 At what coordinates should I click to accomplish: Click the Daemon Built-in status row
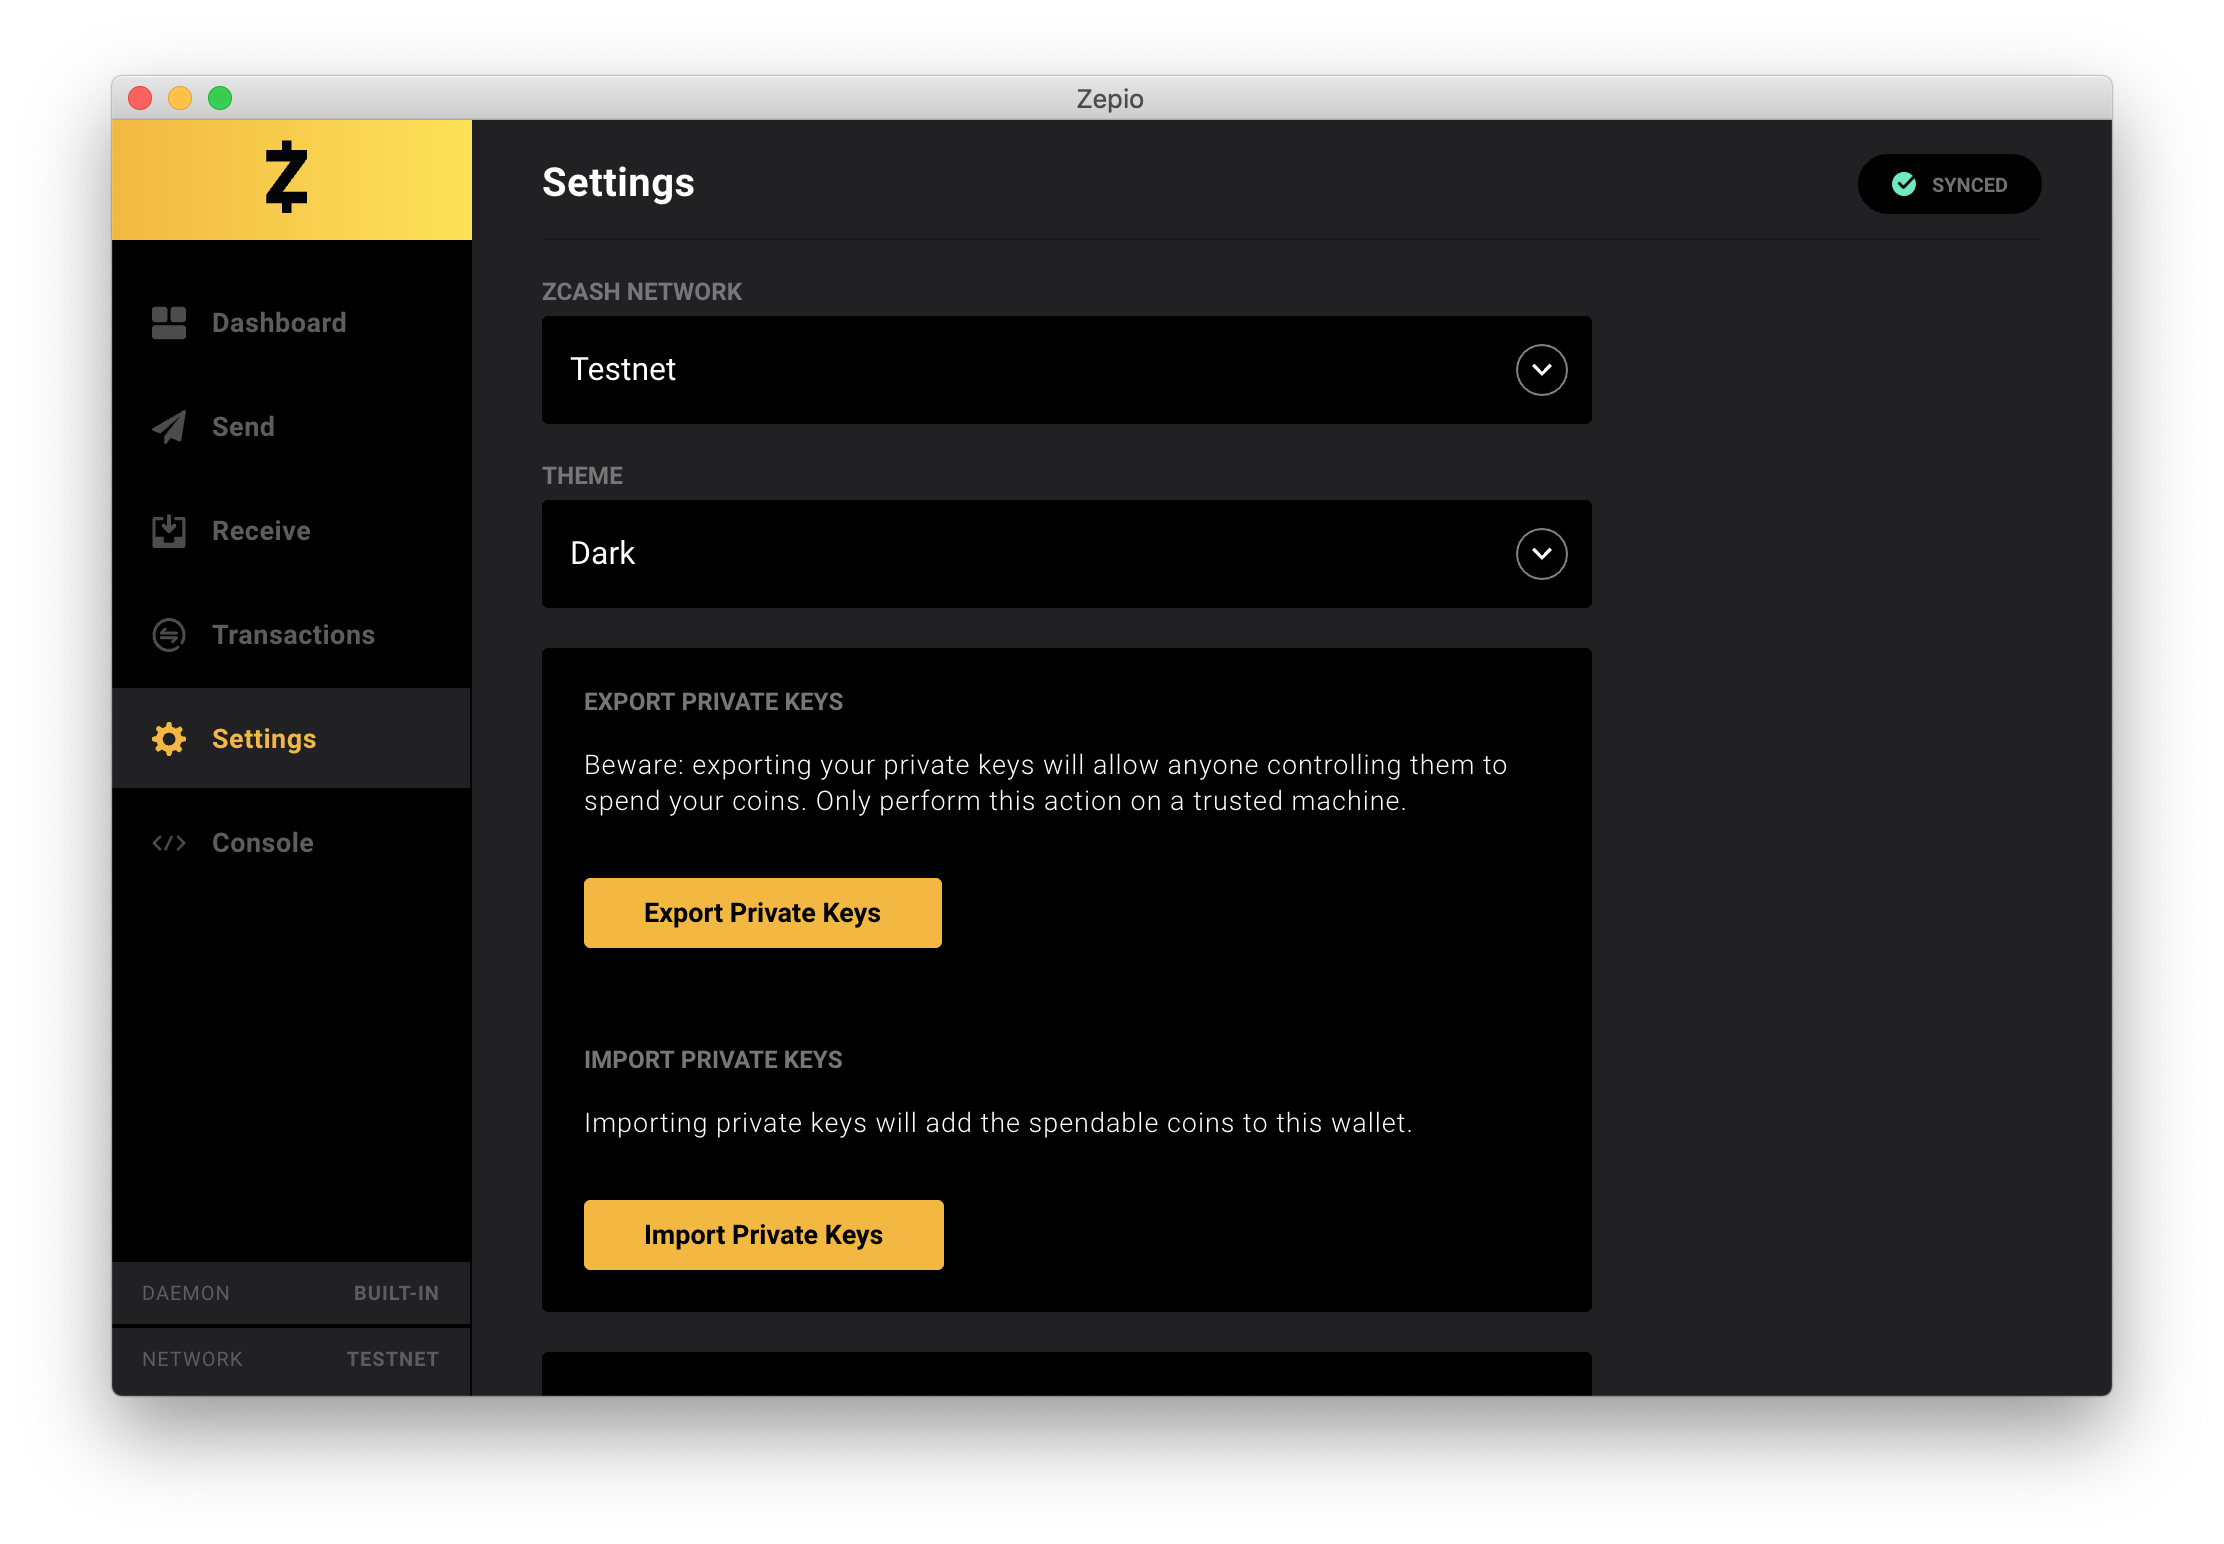click(291, 1293)
